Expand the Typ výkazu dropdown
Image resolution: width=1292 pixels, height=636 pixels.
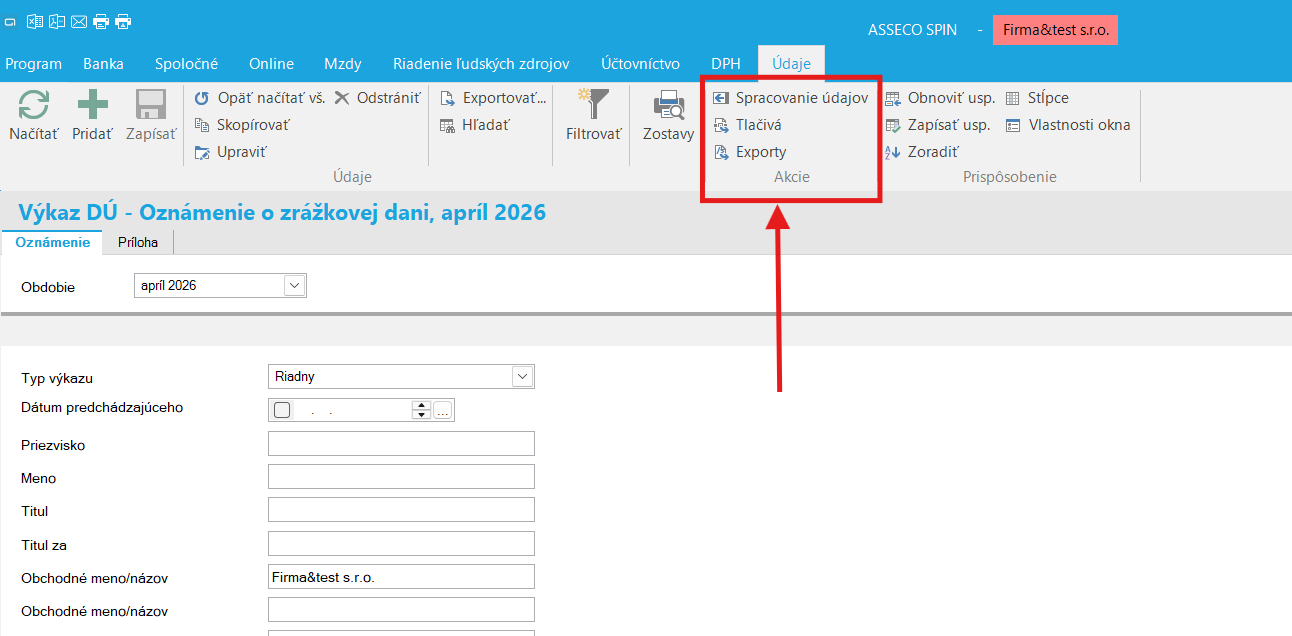click(523, 377)
